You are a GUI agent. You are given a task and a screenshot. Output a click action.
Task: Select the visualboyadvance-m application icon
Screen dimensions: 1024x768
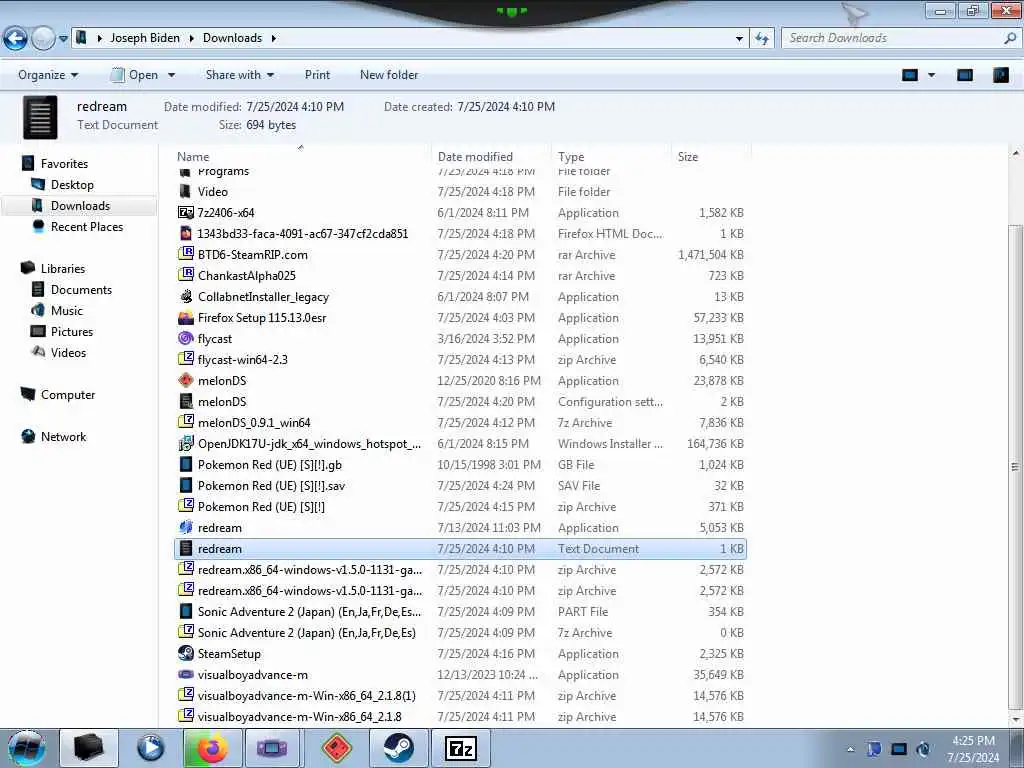185,674
